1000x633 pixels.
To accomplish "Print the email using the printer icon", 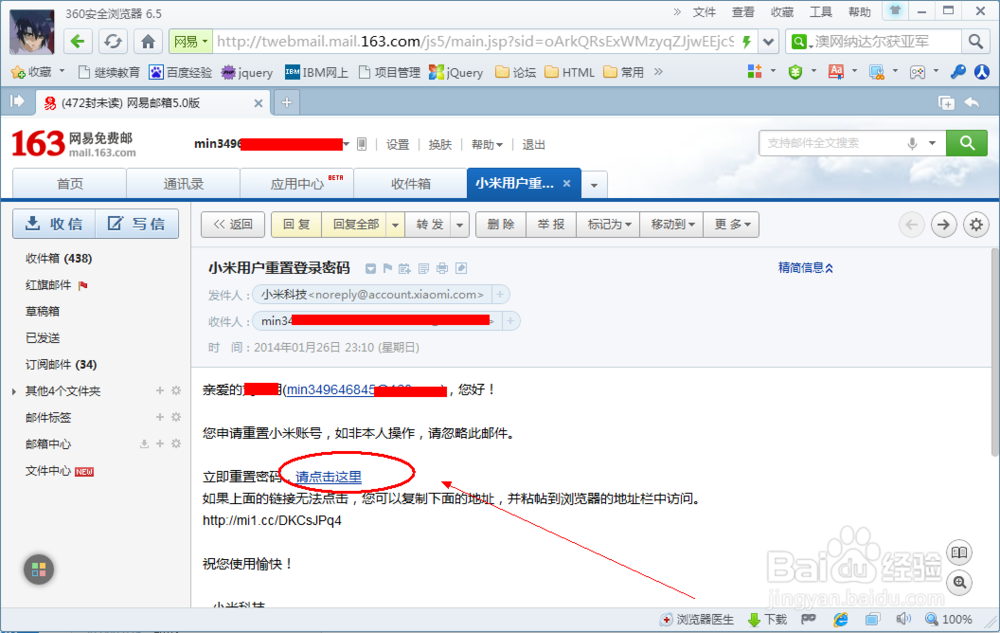I will [x=442, y=268].
